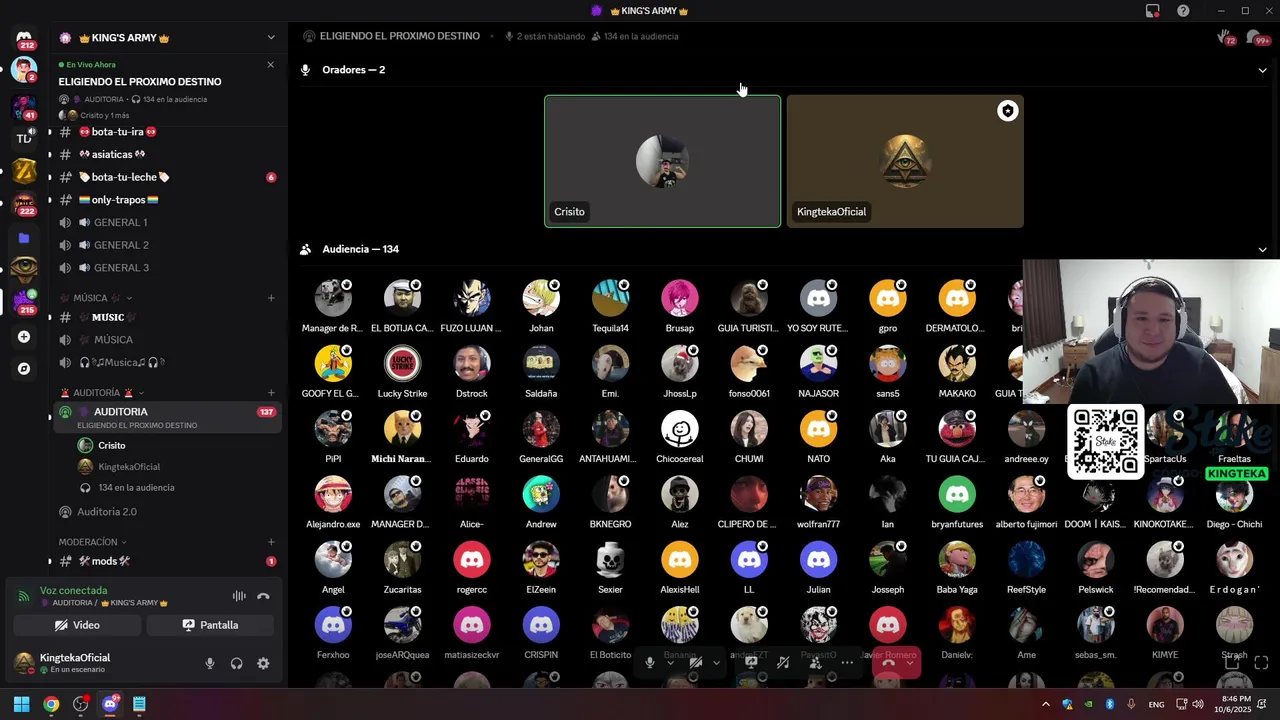The image size is (1280, 720).
Task: Click audience member Lucky Strike avatar
Action: click(x=402, y=364)
